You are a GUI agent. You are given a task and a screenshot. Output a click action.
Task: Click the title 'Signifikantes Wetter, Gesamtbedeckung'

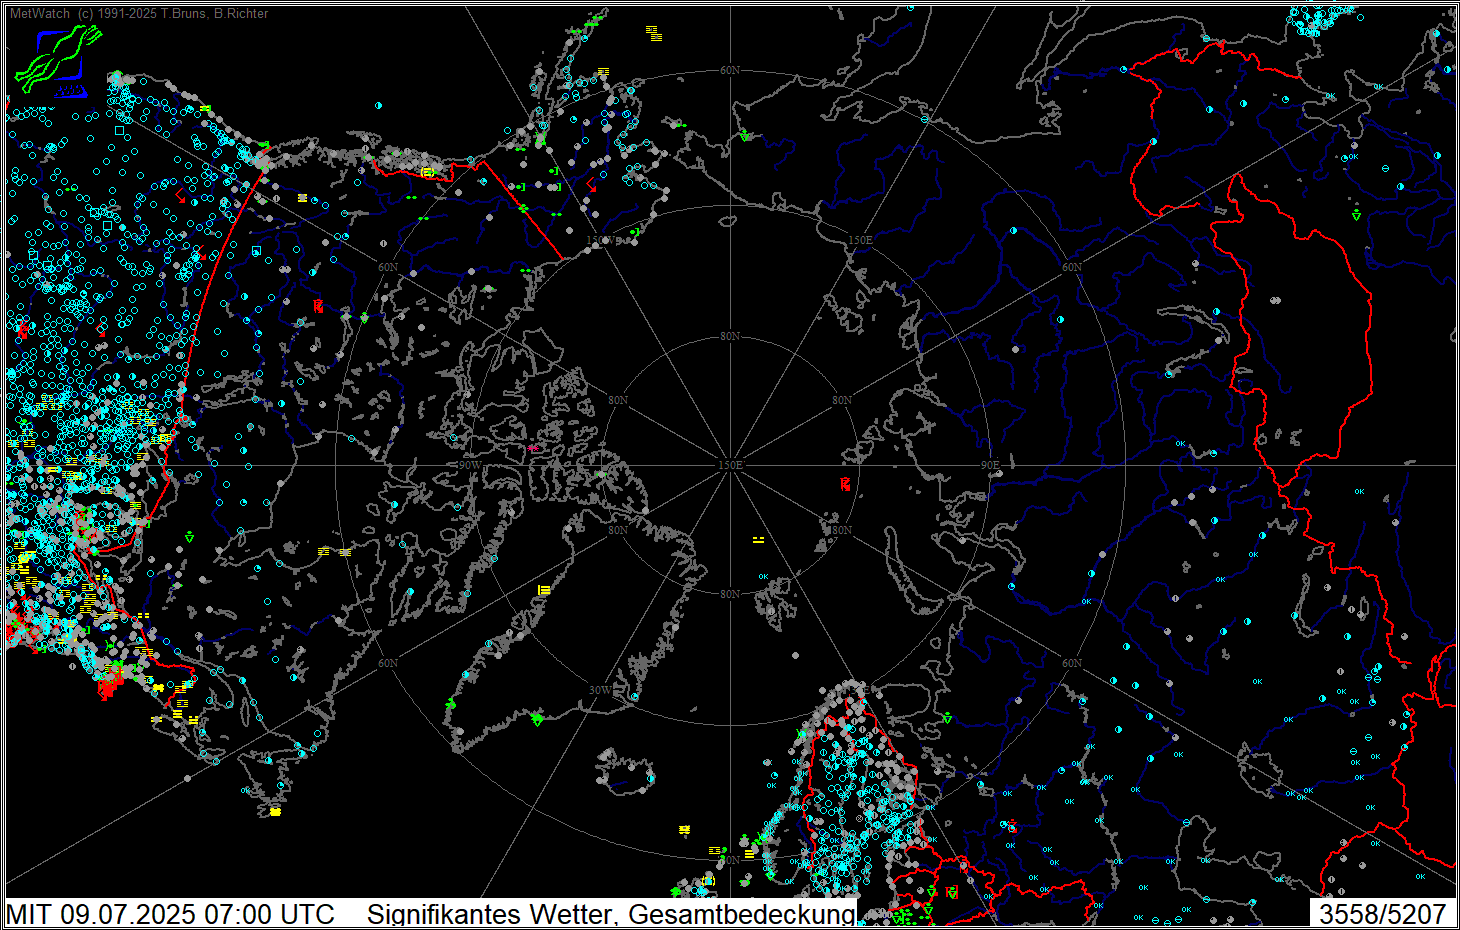(x=611, y=914)
